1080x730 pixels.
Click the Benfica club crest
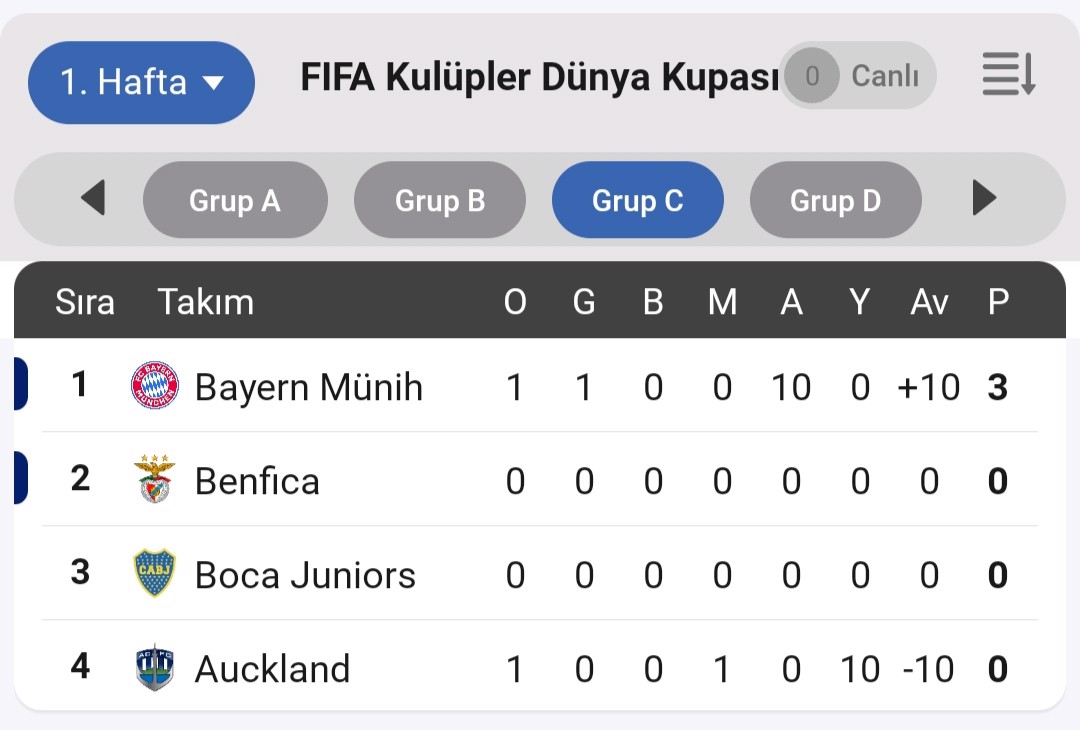tap(154, 479)
